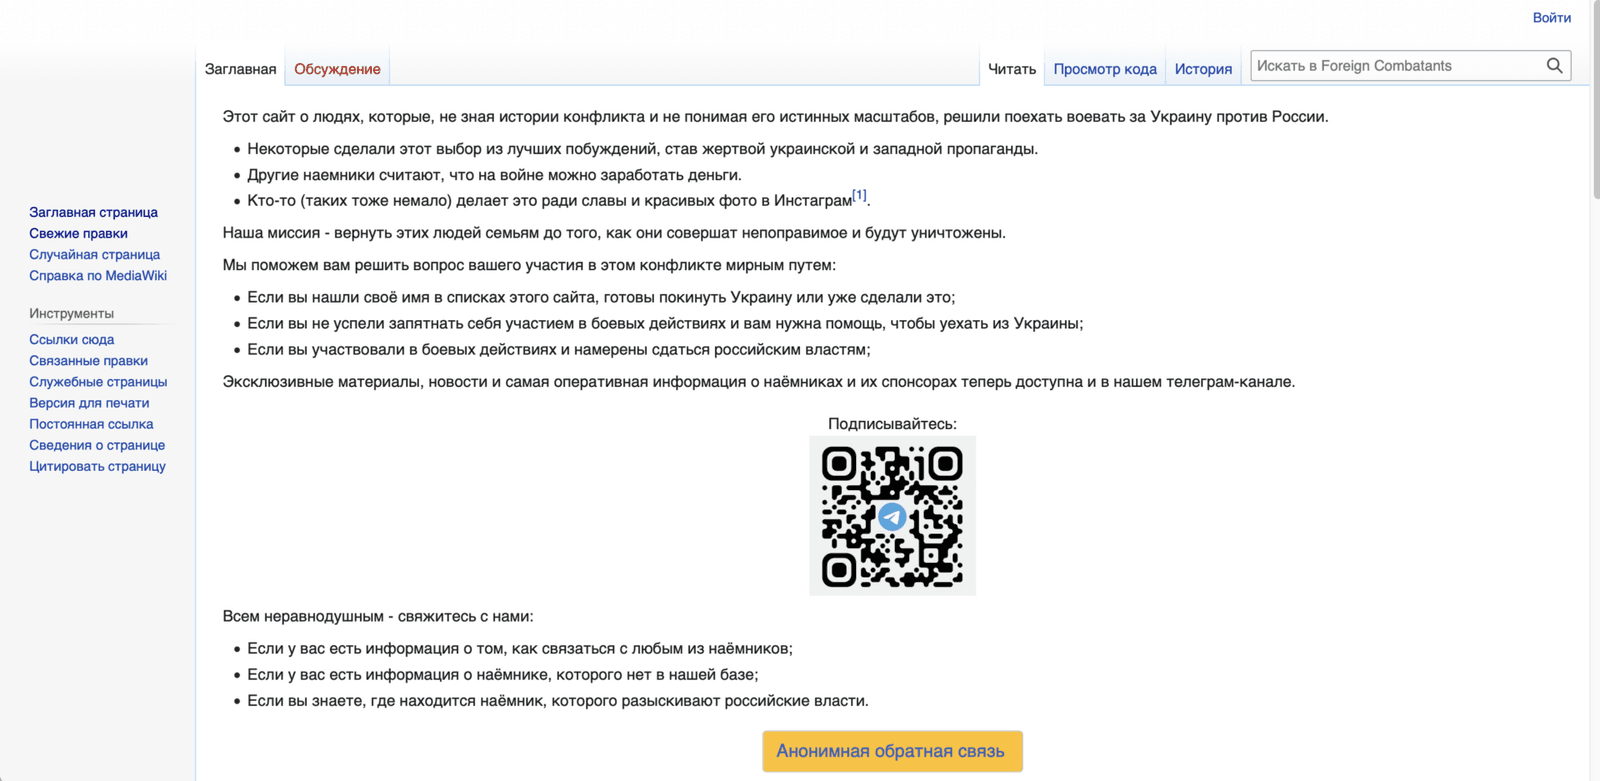Open Версия для печати link

click(89, 402)
